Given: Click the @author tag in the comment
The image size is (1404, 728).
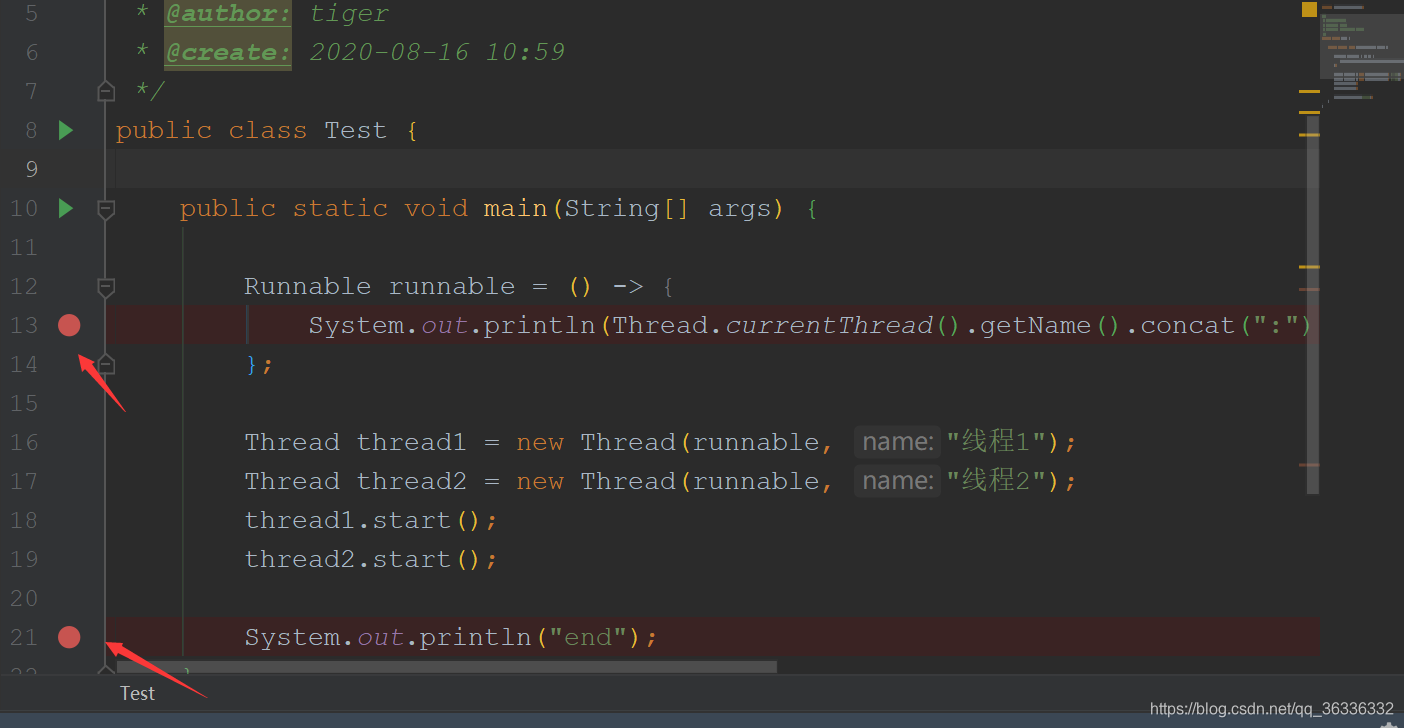Looking at the screenshot, I should click(x=228, y=14).
